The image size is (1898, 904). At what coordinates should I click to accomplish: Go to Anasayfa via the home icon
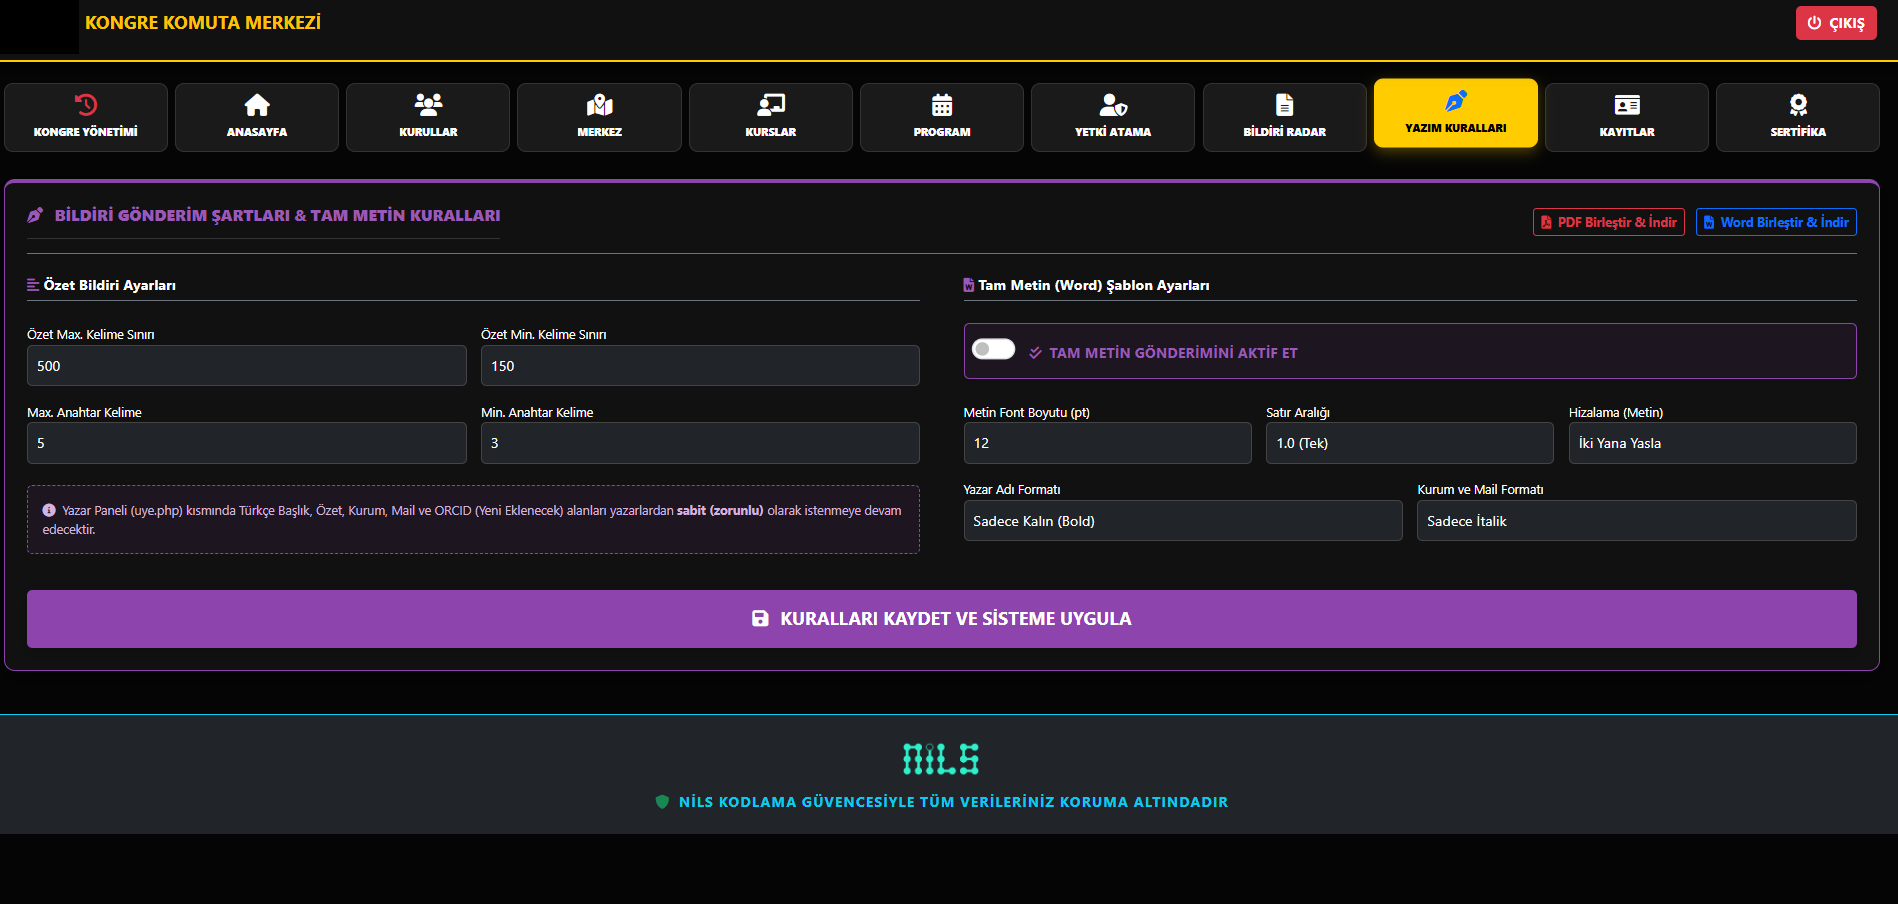pos(257,105)
